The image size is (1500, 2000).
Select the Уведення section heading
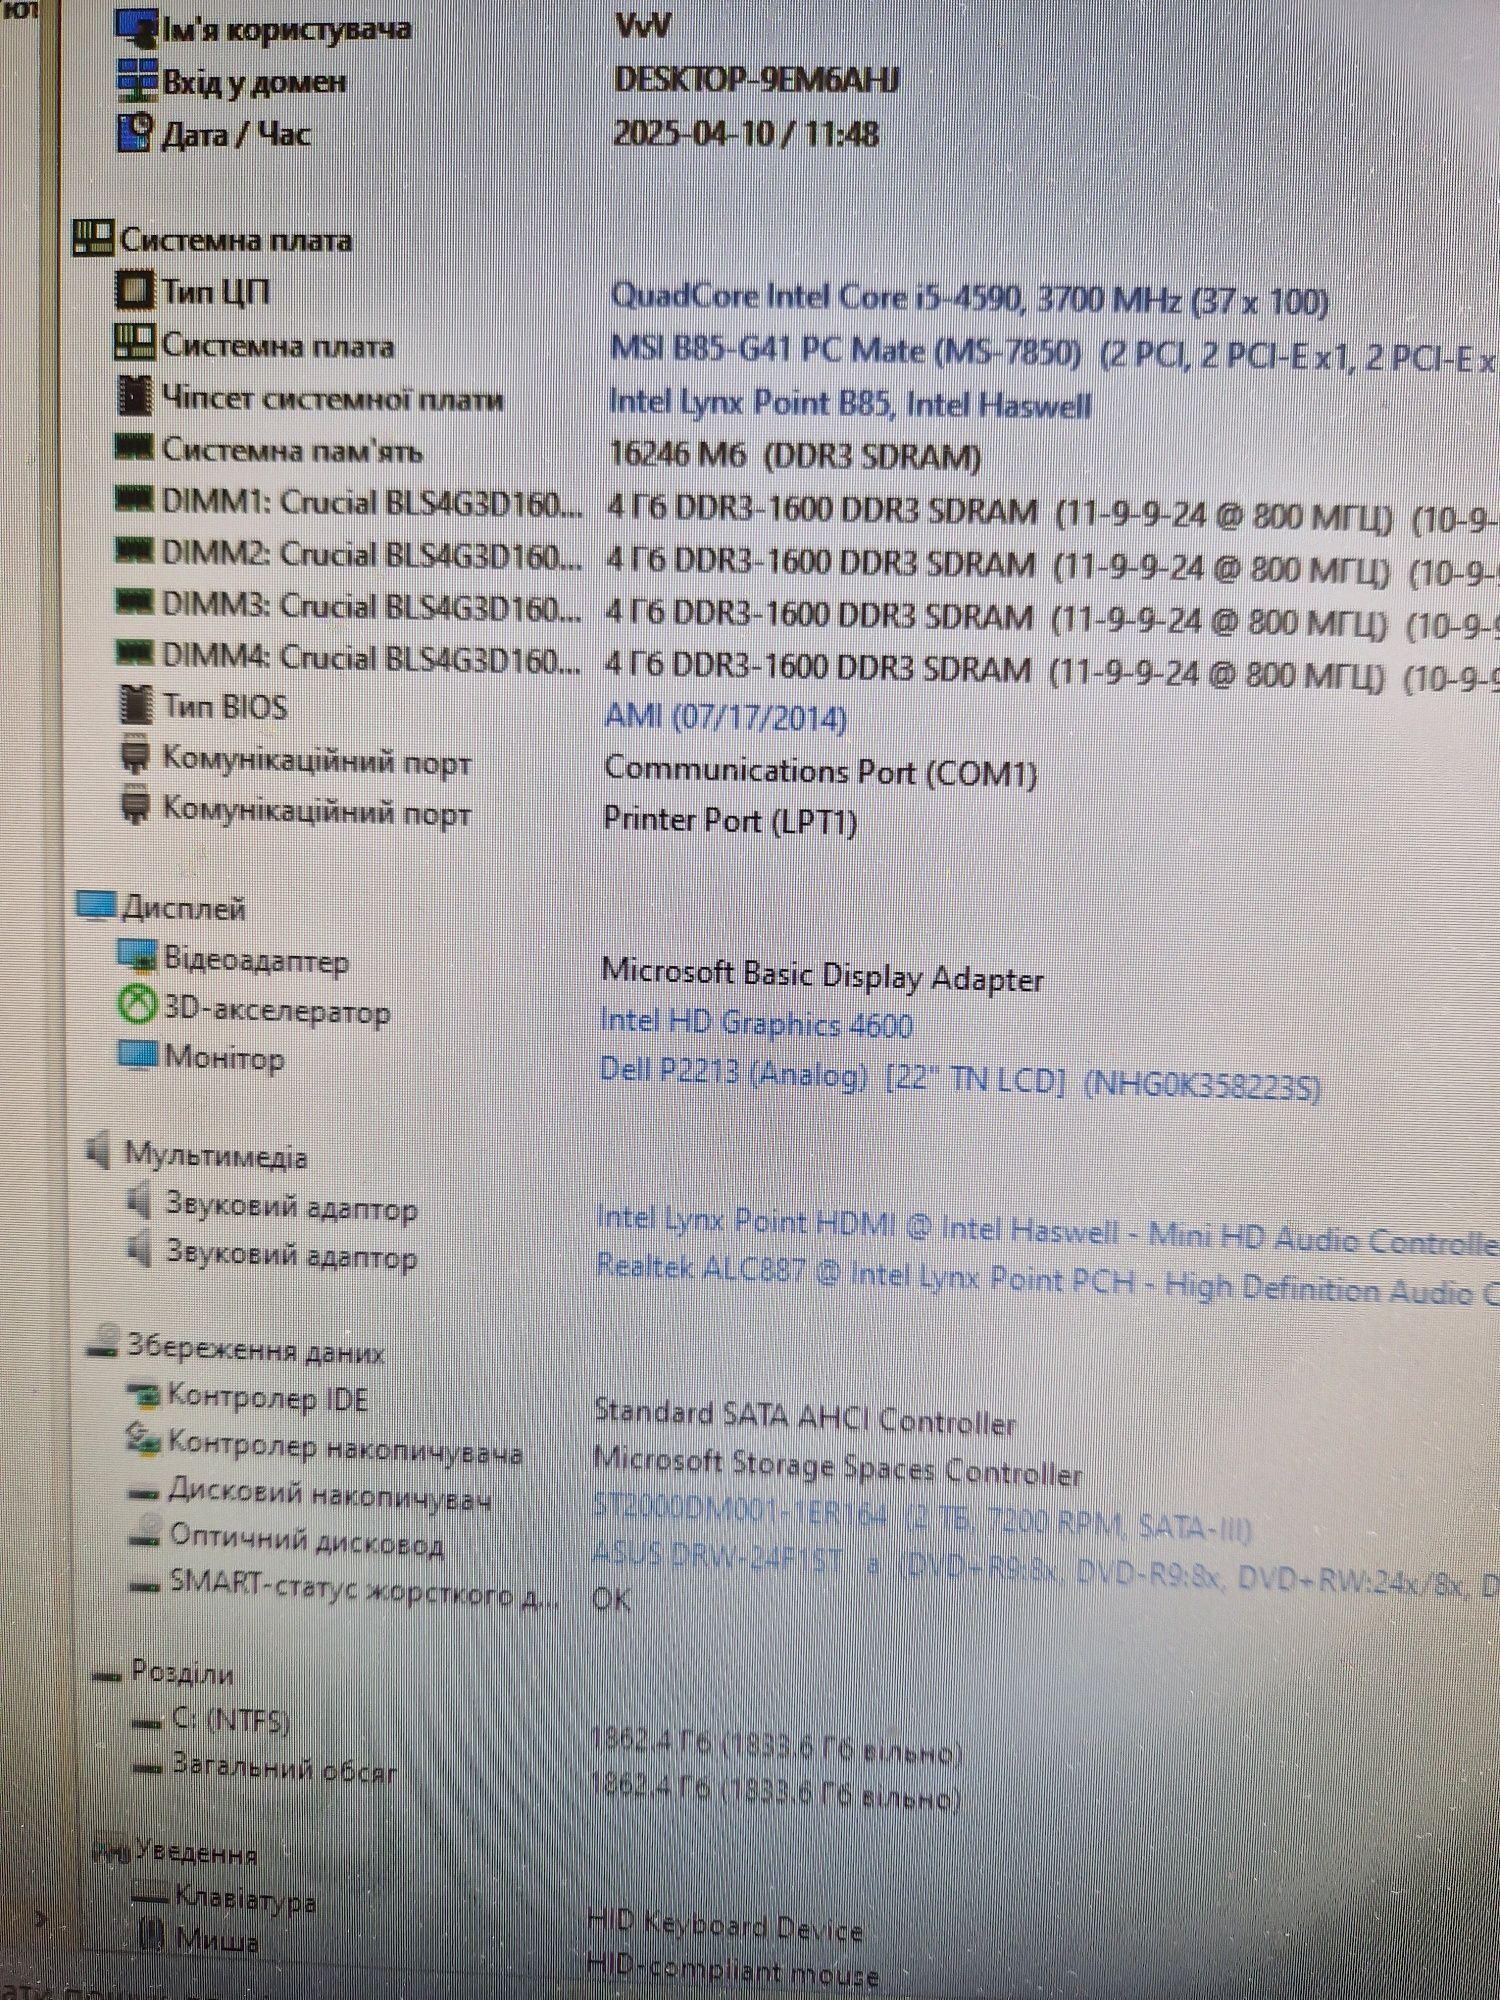point(196,1852)
